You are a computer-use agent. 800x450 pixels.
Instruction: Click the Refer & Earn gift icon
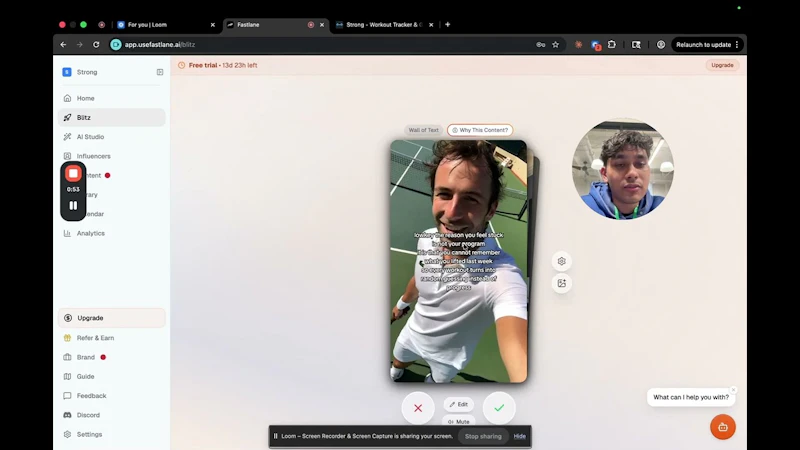coord(67,338)
